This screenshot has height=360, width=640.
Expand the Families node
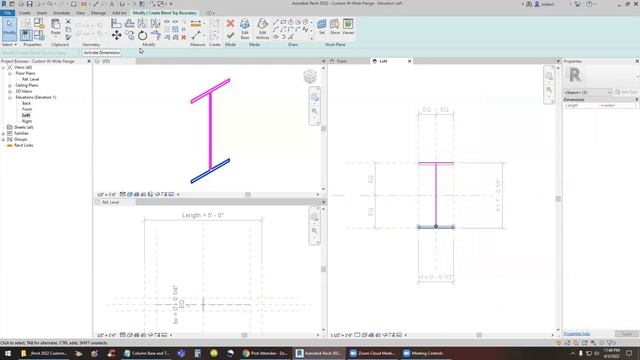click(4, 133)
